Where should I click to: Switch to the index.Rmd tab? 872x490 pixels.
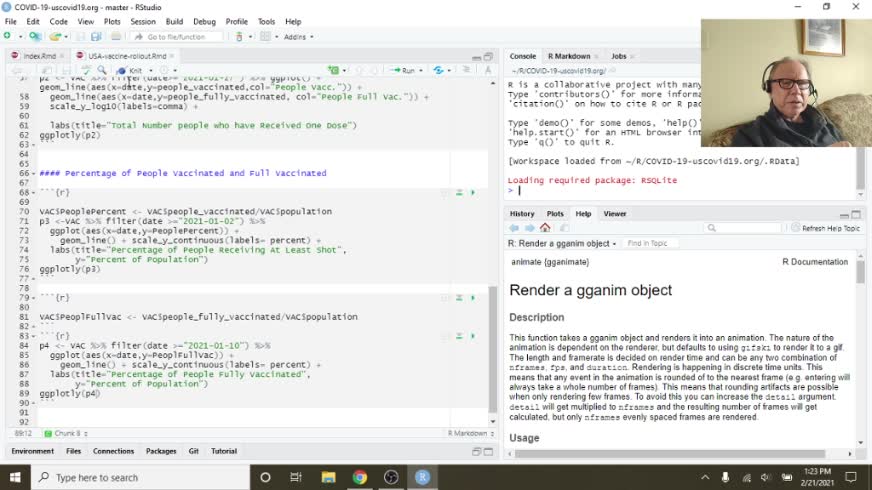pyautogui.click(x=39, y=56)
